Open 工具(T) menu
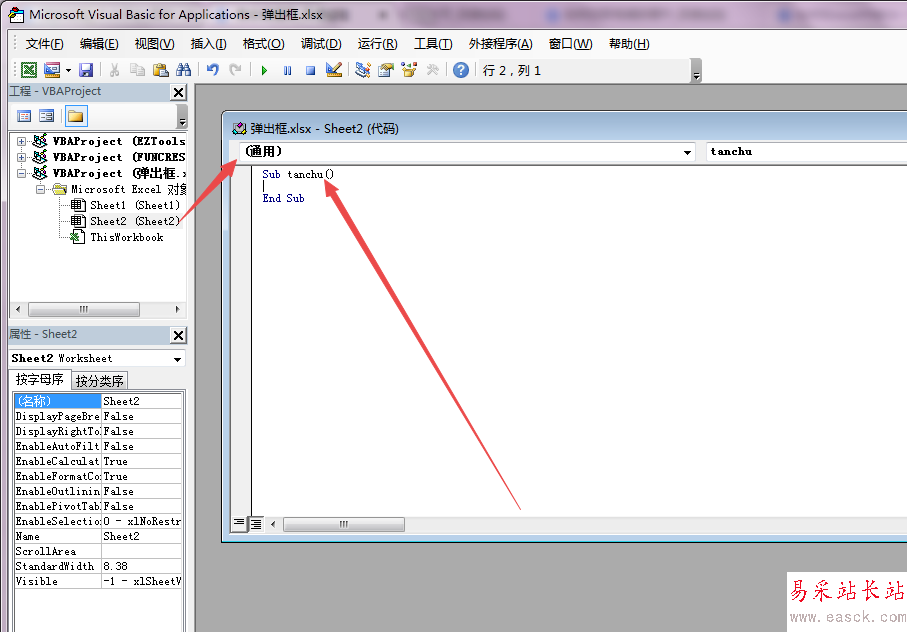The height and width of the screenshot is (632, 907). [433, 44]
